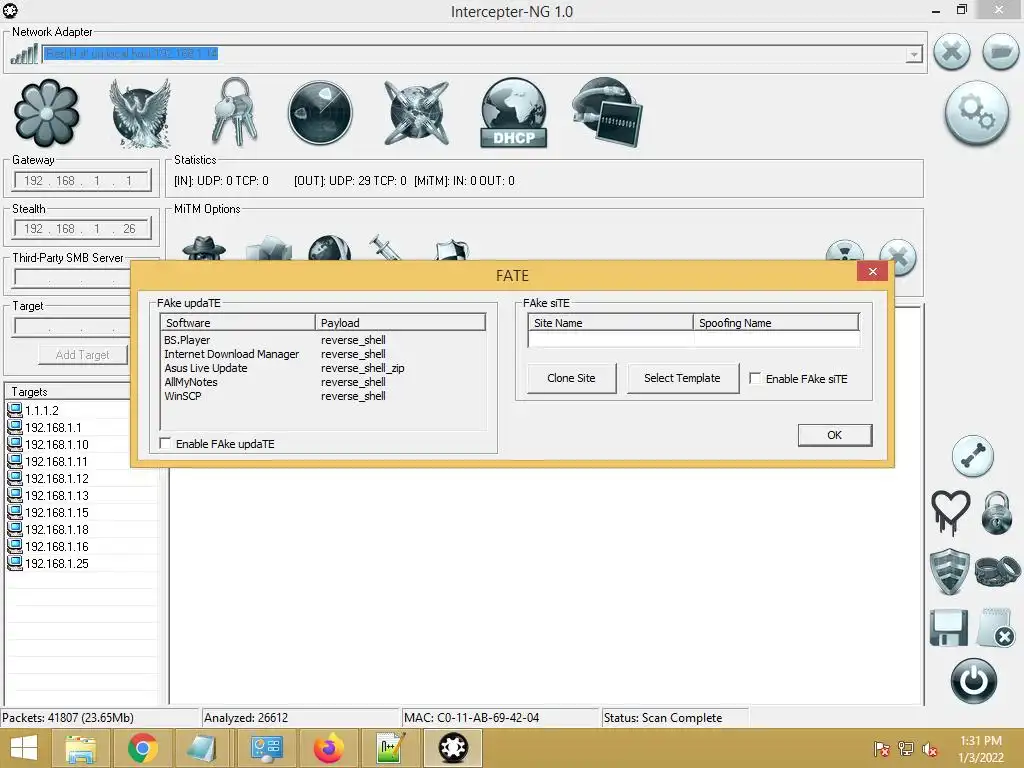Close the FATE dialog
The width and height of the screenshot is (1024, 768).
click(x=872, y=272)
